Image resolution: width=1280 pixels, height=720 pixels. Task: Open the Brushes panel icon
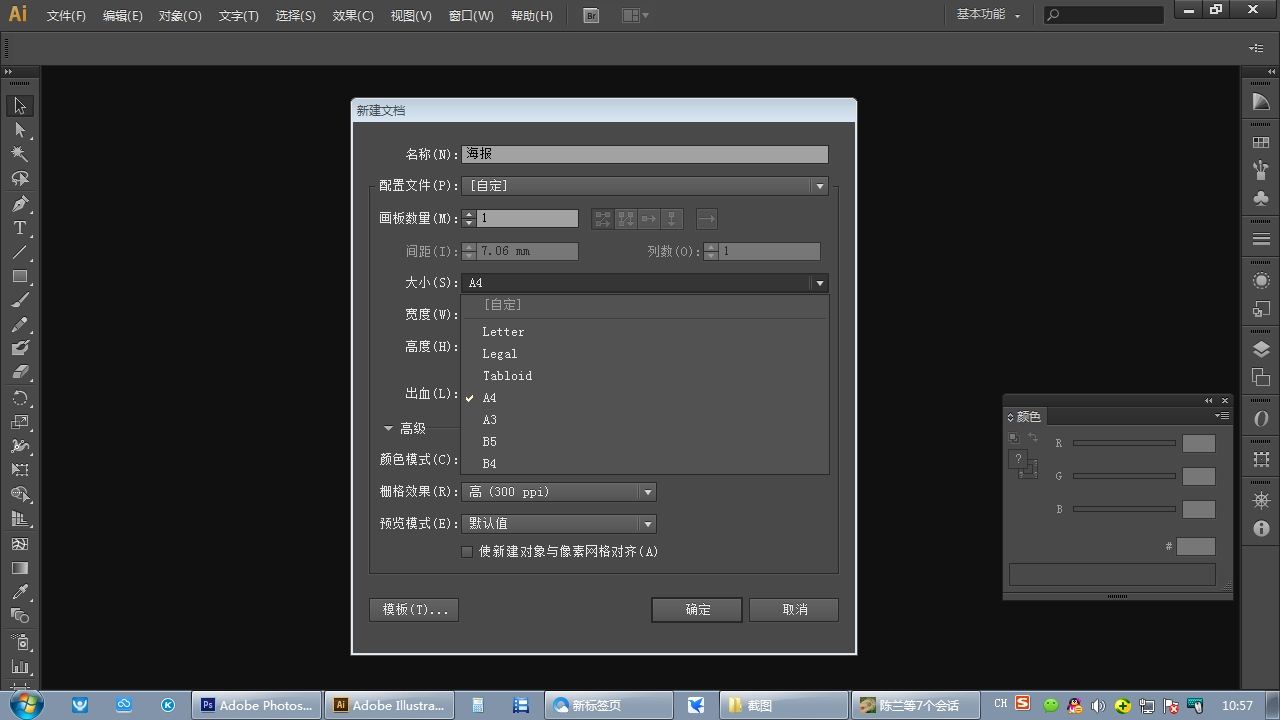pyautogui.click(x=1261, y=170)
